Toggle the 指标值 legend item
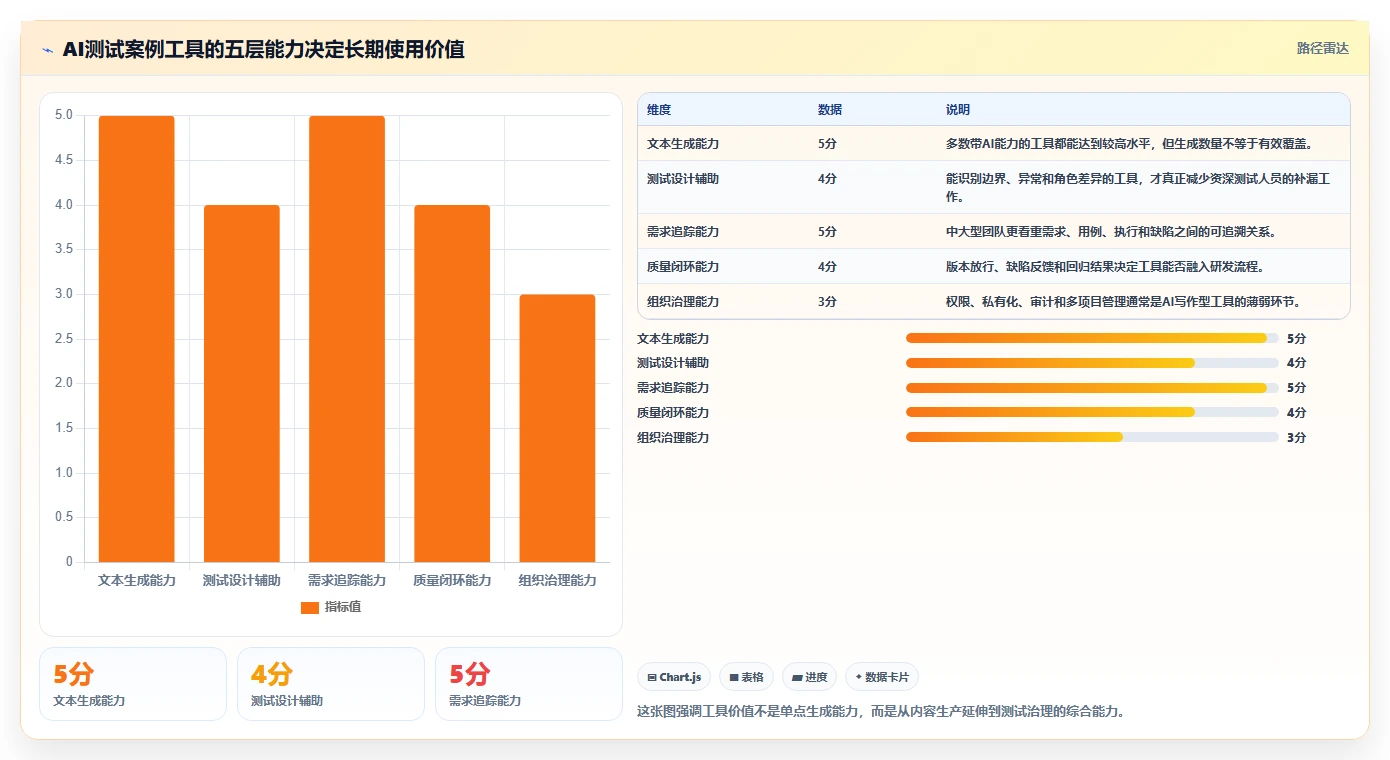This screenshot has height=760, width=1390. [x=331, y=607]
